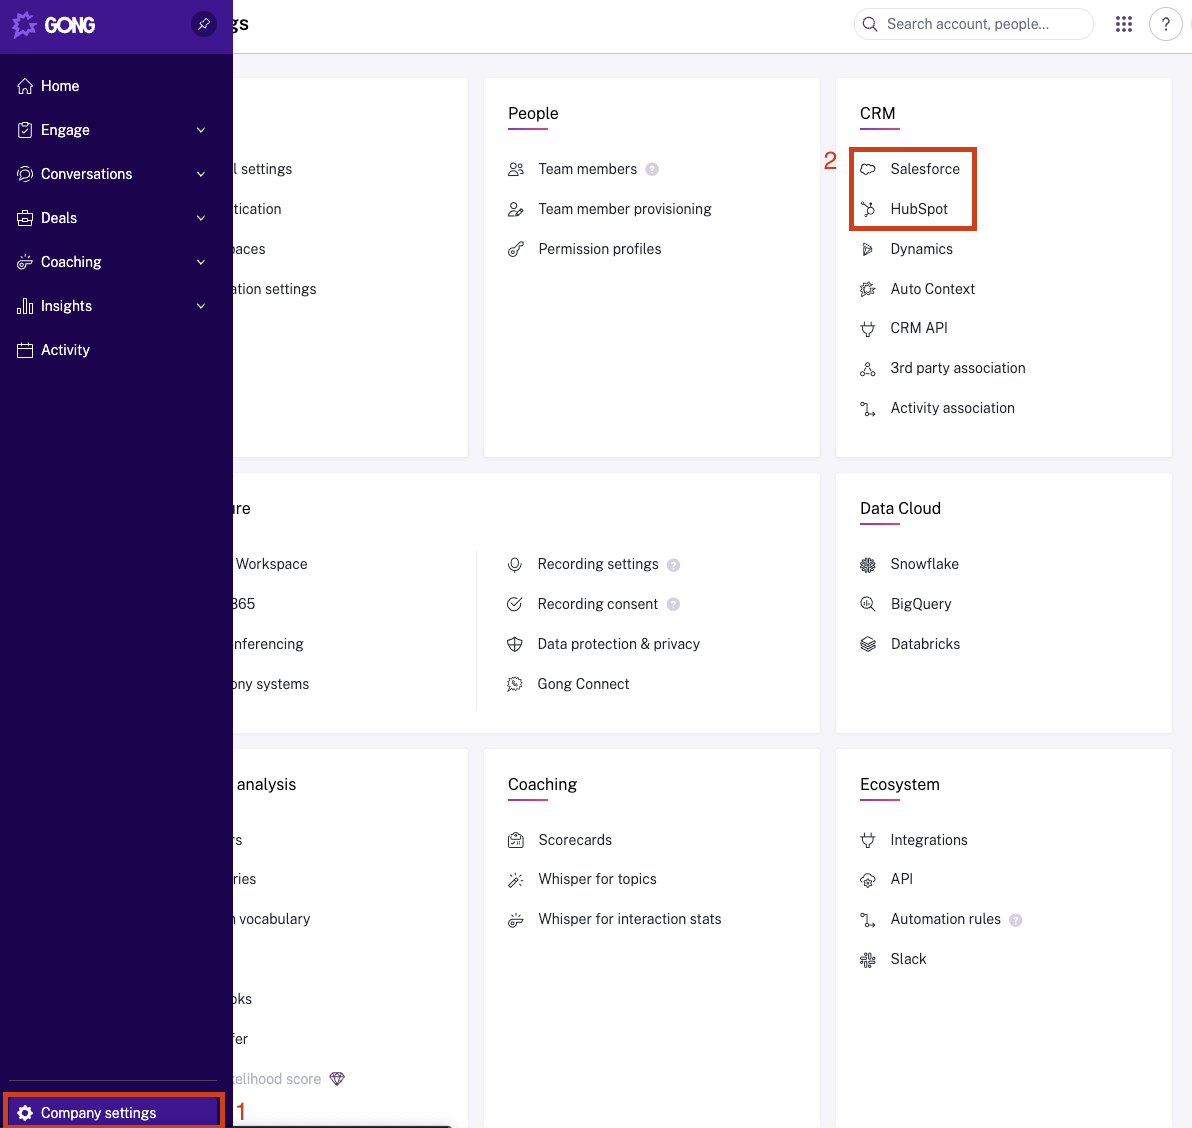
Task: Click the Gong Connect phone icon
Action: [515, 684]
